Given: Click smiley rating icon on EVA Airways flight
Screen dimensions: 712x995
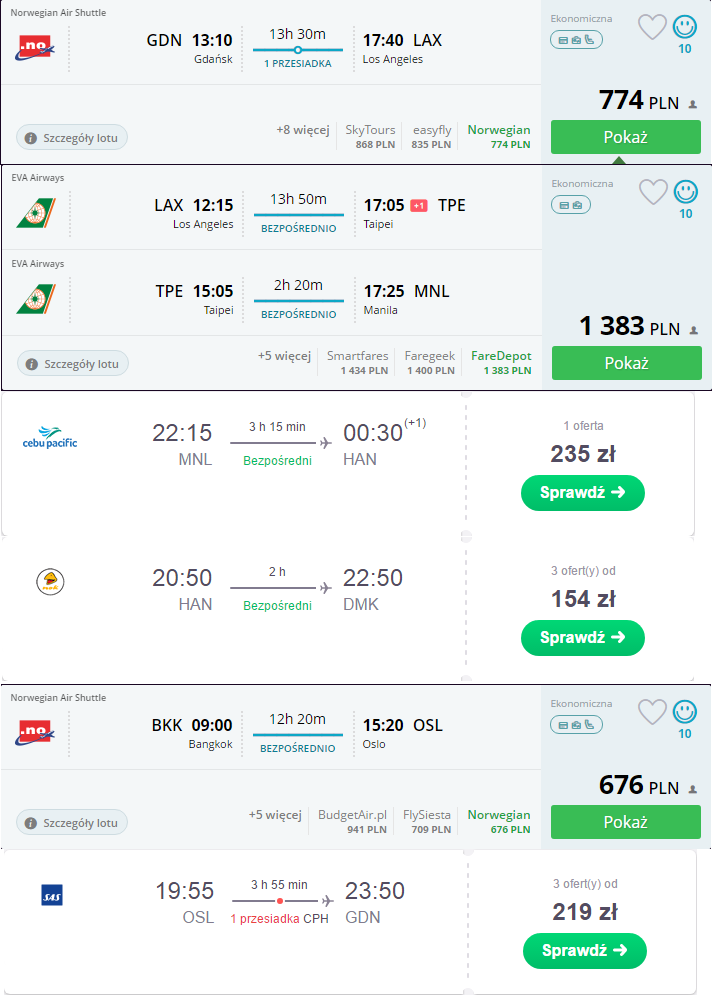Looking at the screenshot, I should coord(686,192).
